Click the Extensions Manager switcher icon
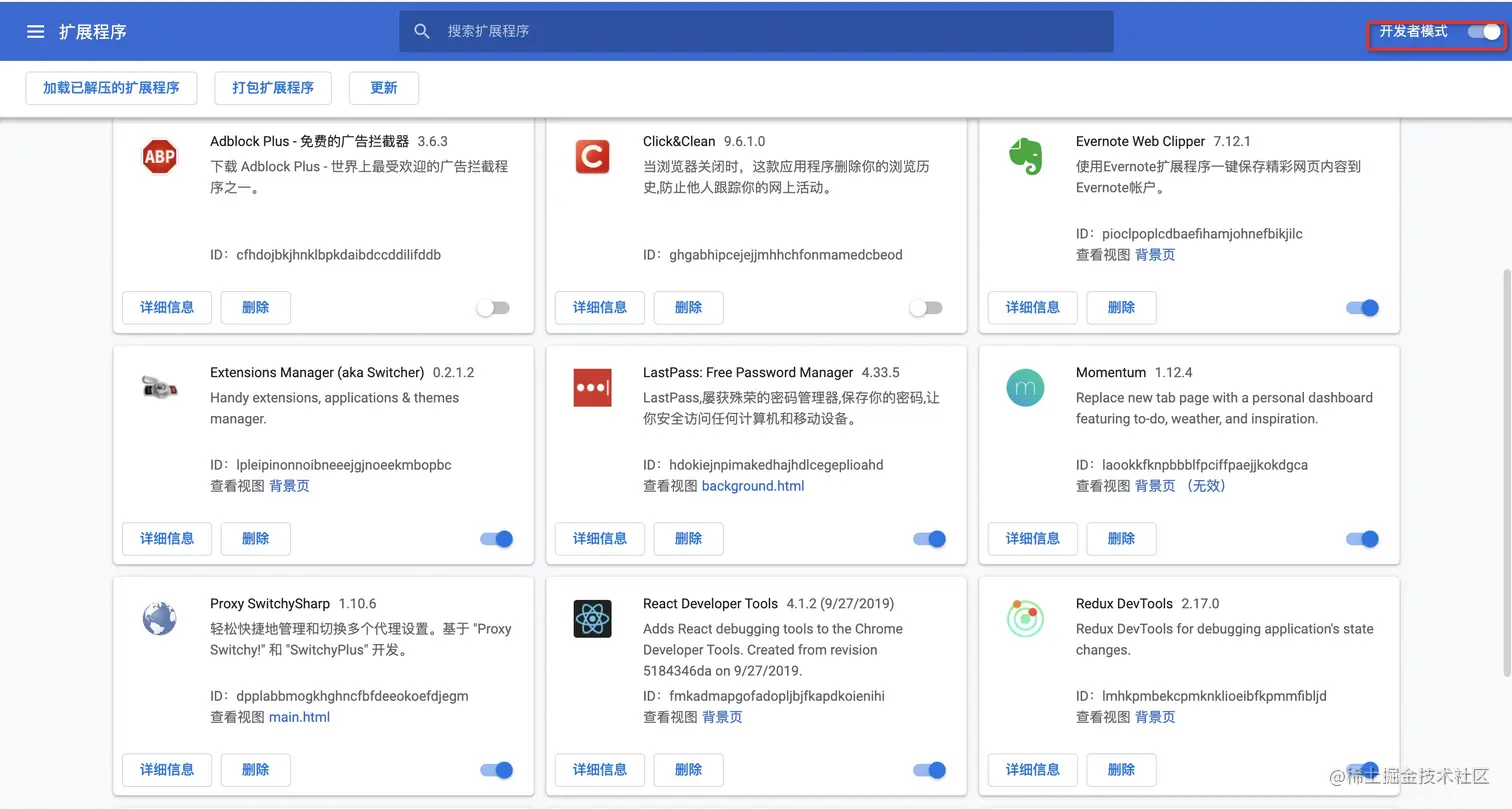The image size is (1512, 809). coord(159,388)
